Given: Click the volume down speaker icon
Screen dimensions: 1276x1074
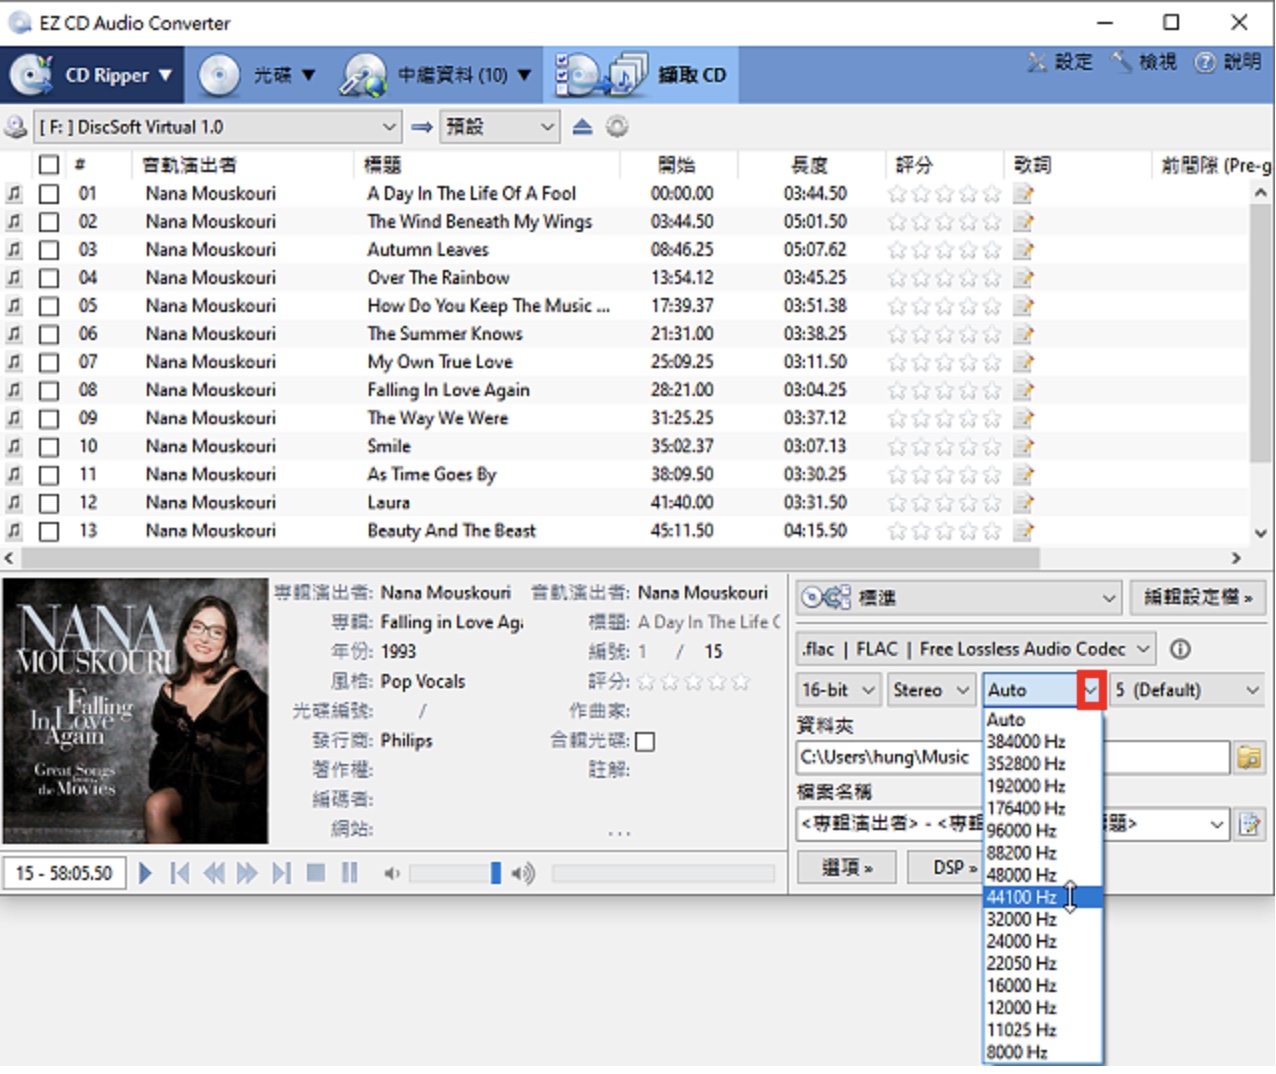Looking at the screenshot, I should tap(391, 874).
